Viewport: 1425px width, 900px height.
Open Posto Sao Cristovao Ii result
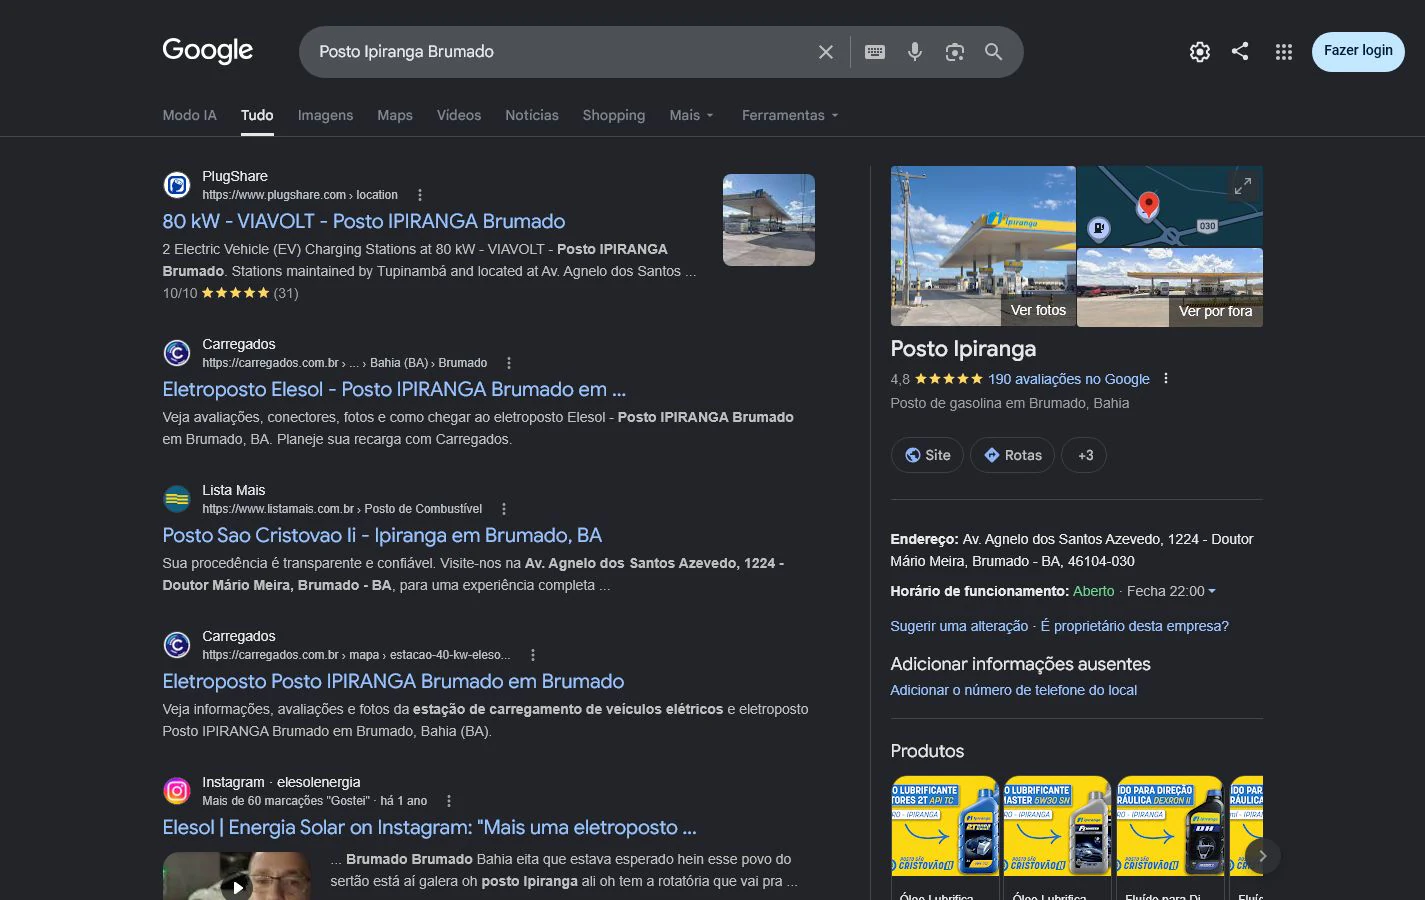pos(382,535)
